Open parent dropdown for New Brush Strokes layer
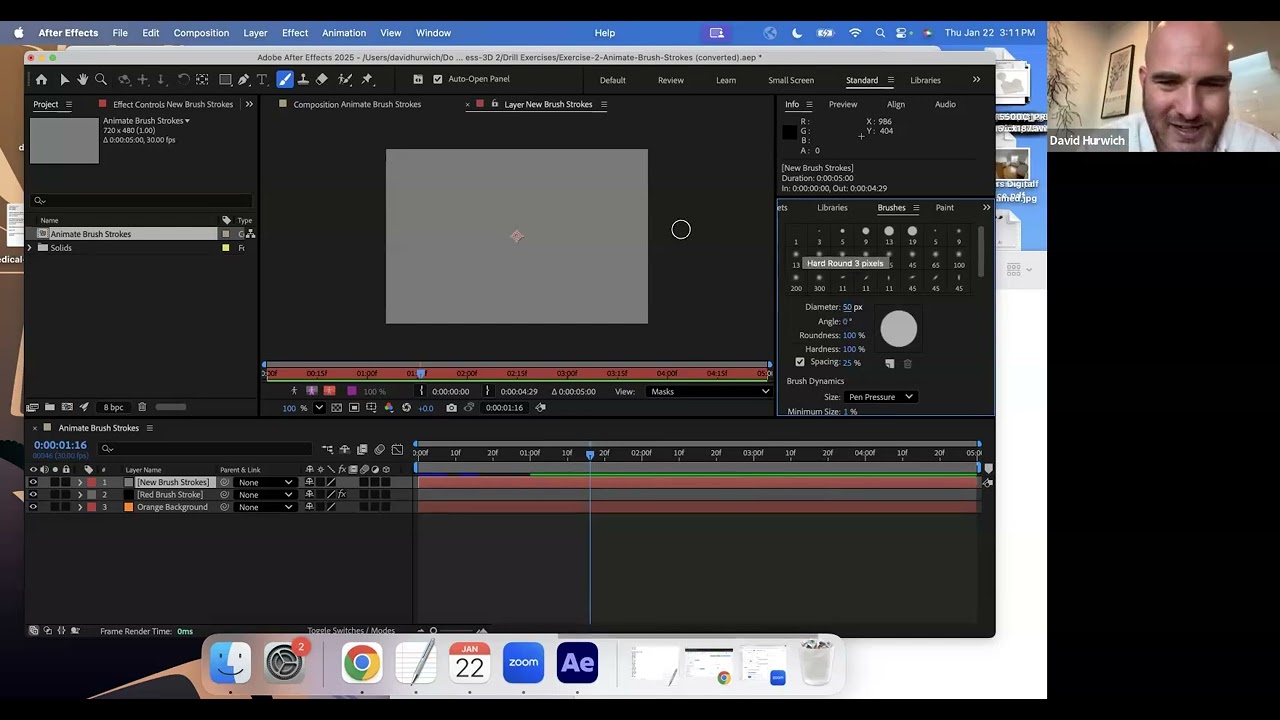This screenshot has height=720, width=1280. click(x=265, y=482)
